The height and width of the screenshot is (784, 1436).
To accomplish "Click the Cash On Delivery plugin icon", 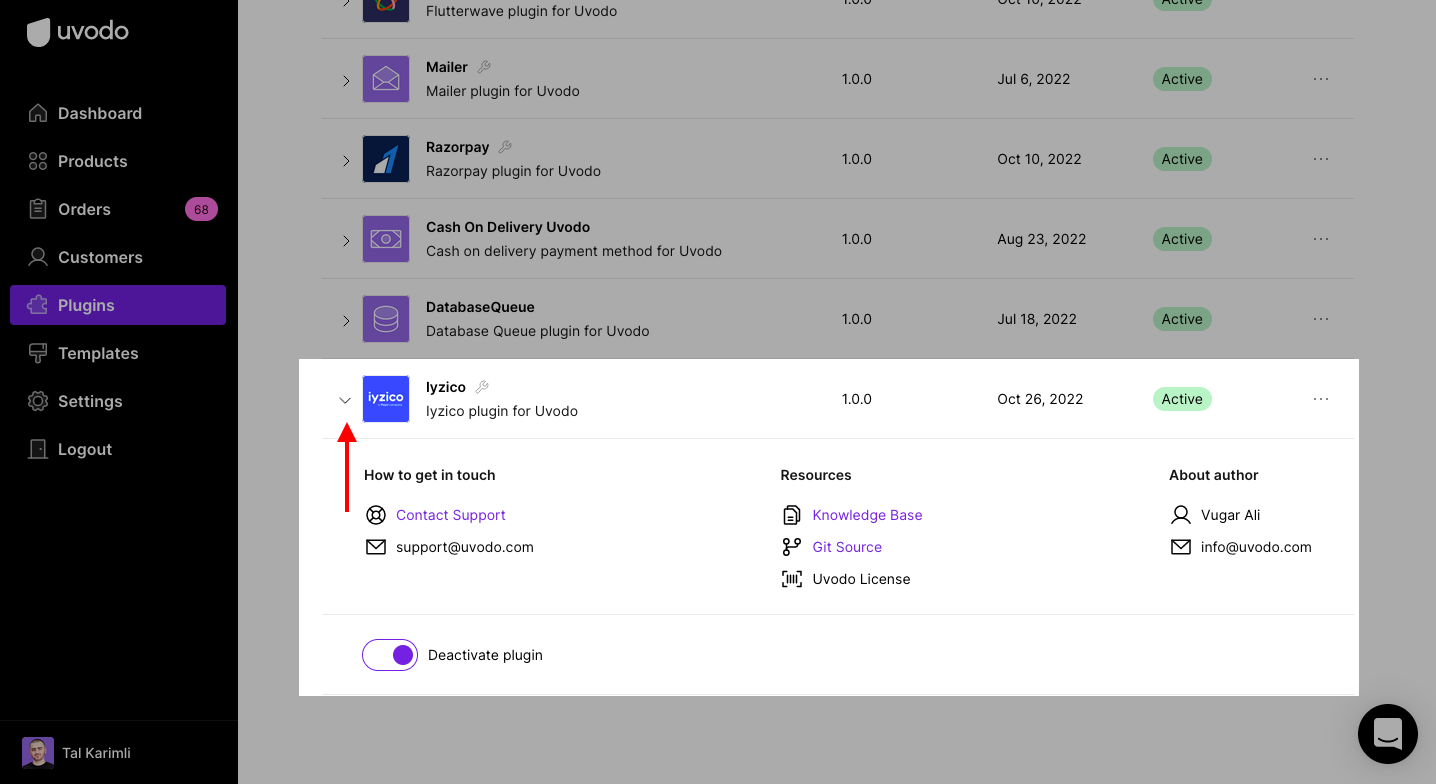I will pyautogui.click(x=386, y=239).
